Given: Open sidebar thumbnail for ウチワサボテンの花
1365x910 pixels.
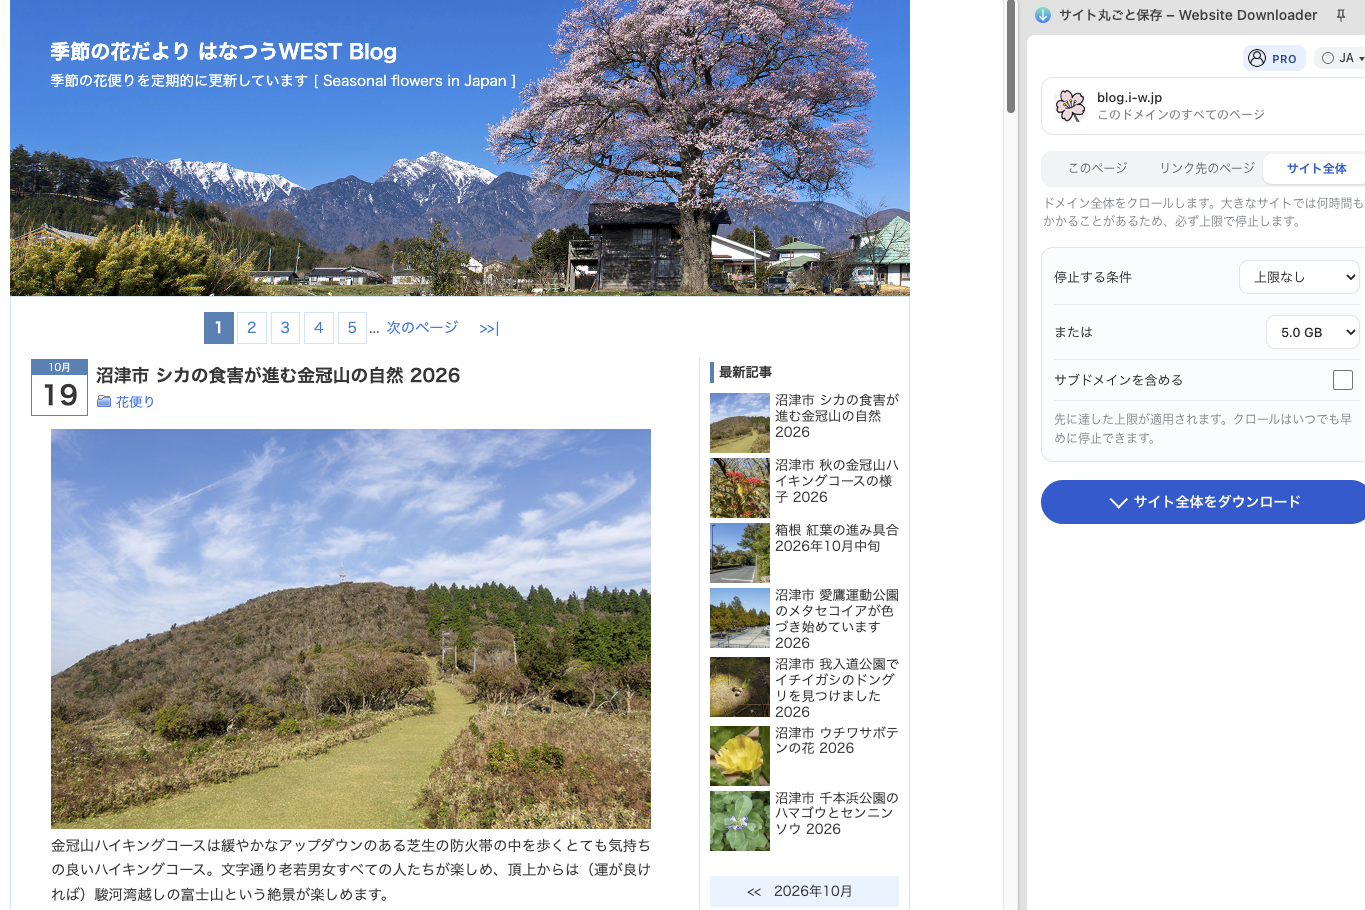Looking at the screenshot, I should pos(740,756).
